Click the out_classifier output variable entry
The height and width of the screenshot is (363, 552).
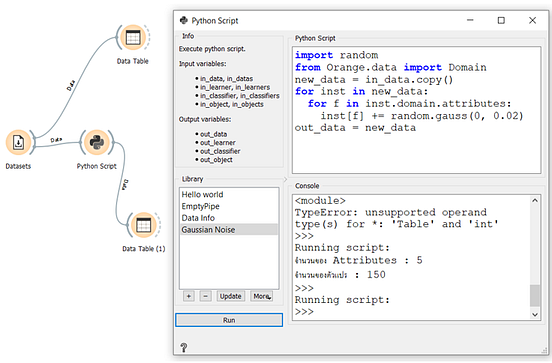click(220, 151)
